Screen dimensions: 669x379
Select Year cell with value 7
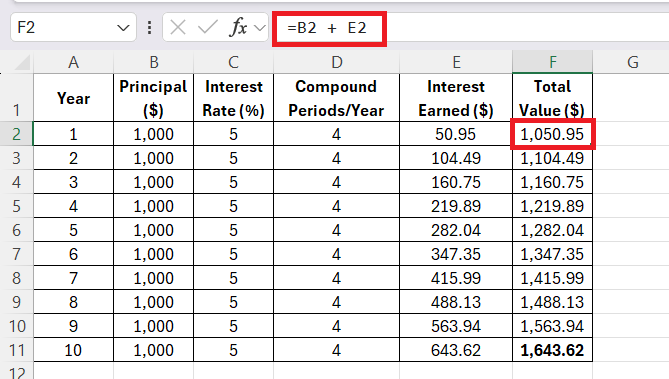click(73, 278)
